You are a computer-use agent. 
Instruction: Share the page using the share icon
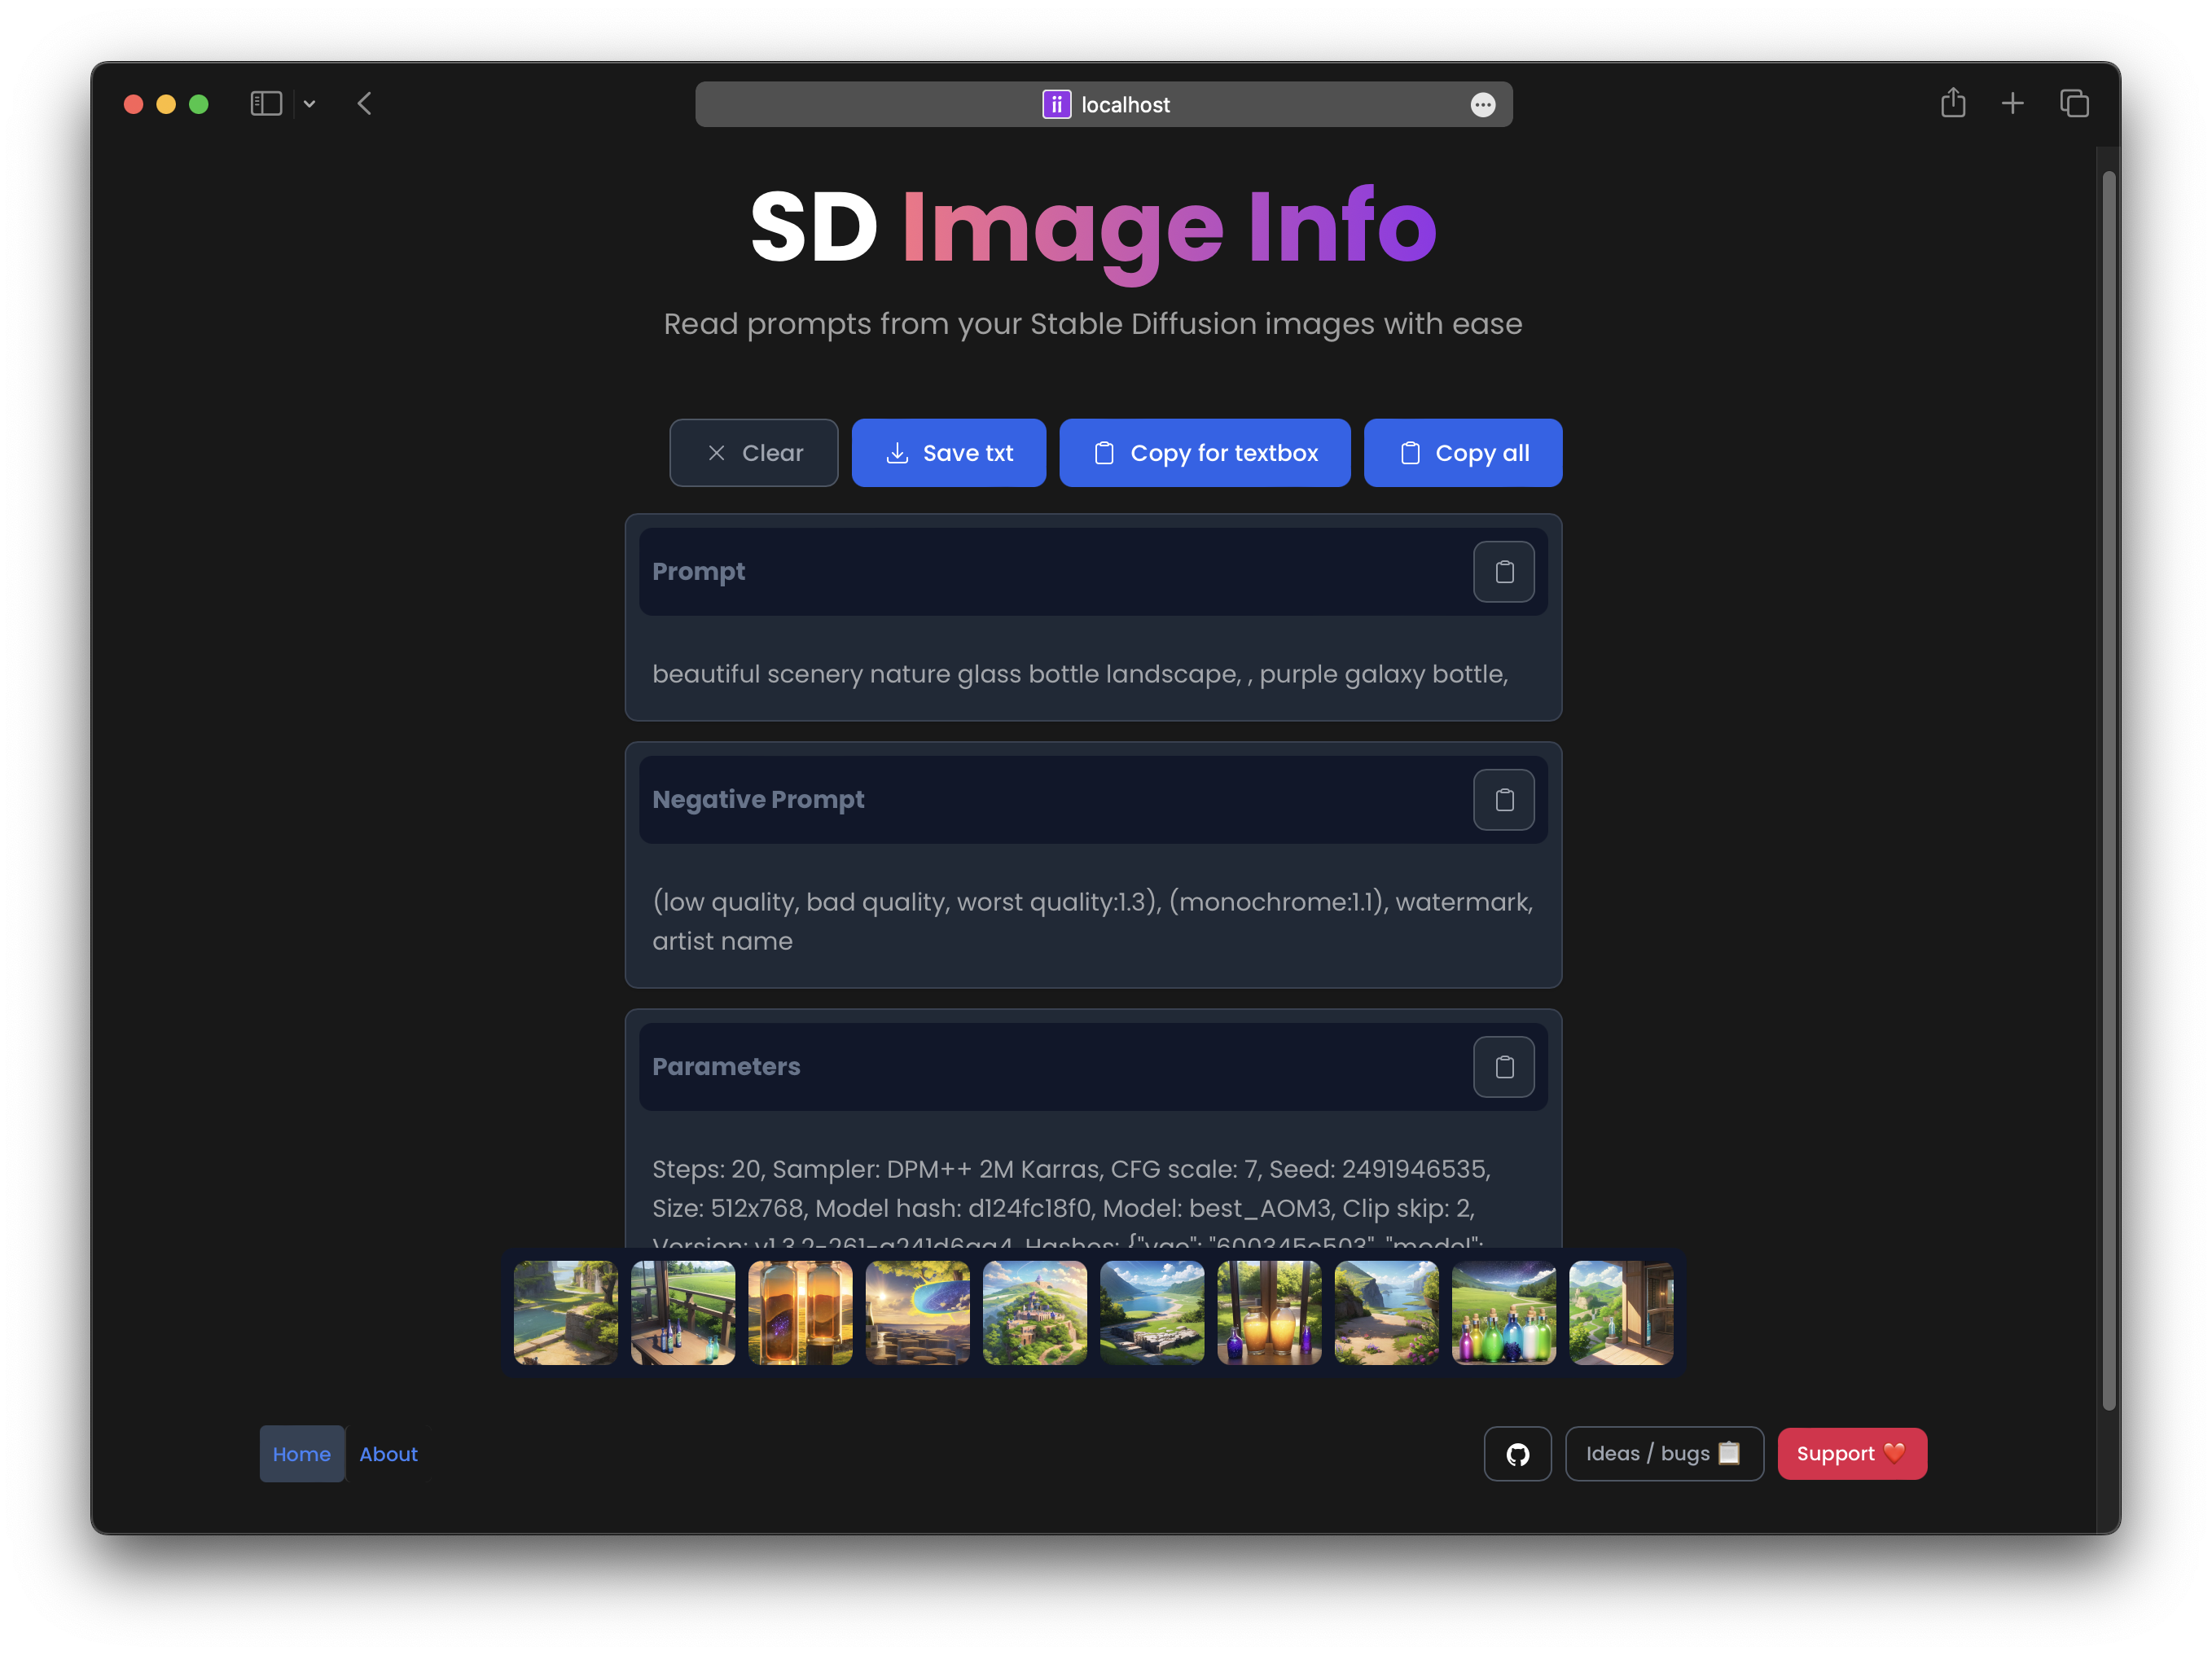click(1953, 103)
